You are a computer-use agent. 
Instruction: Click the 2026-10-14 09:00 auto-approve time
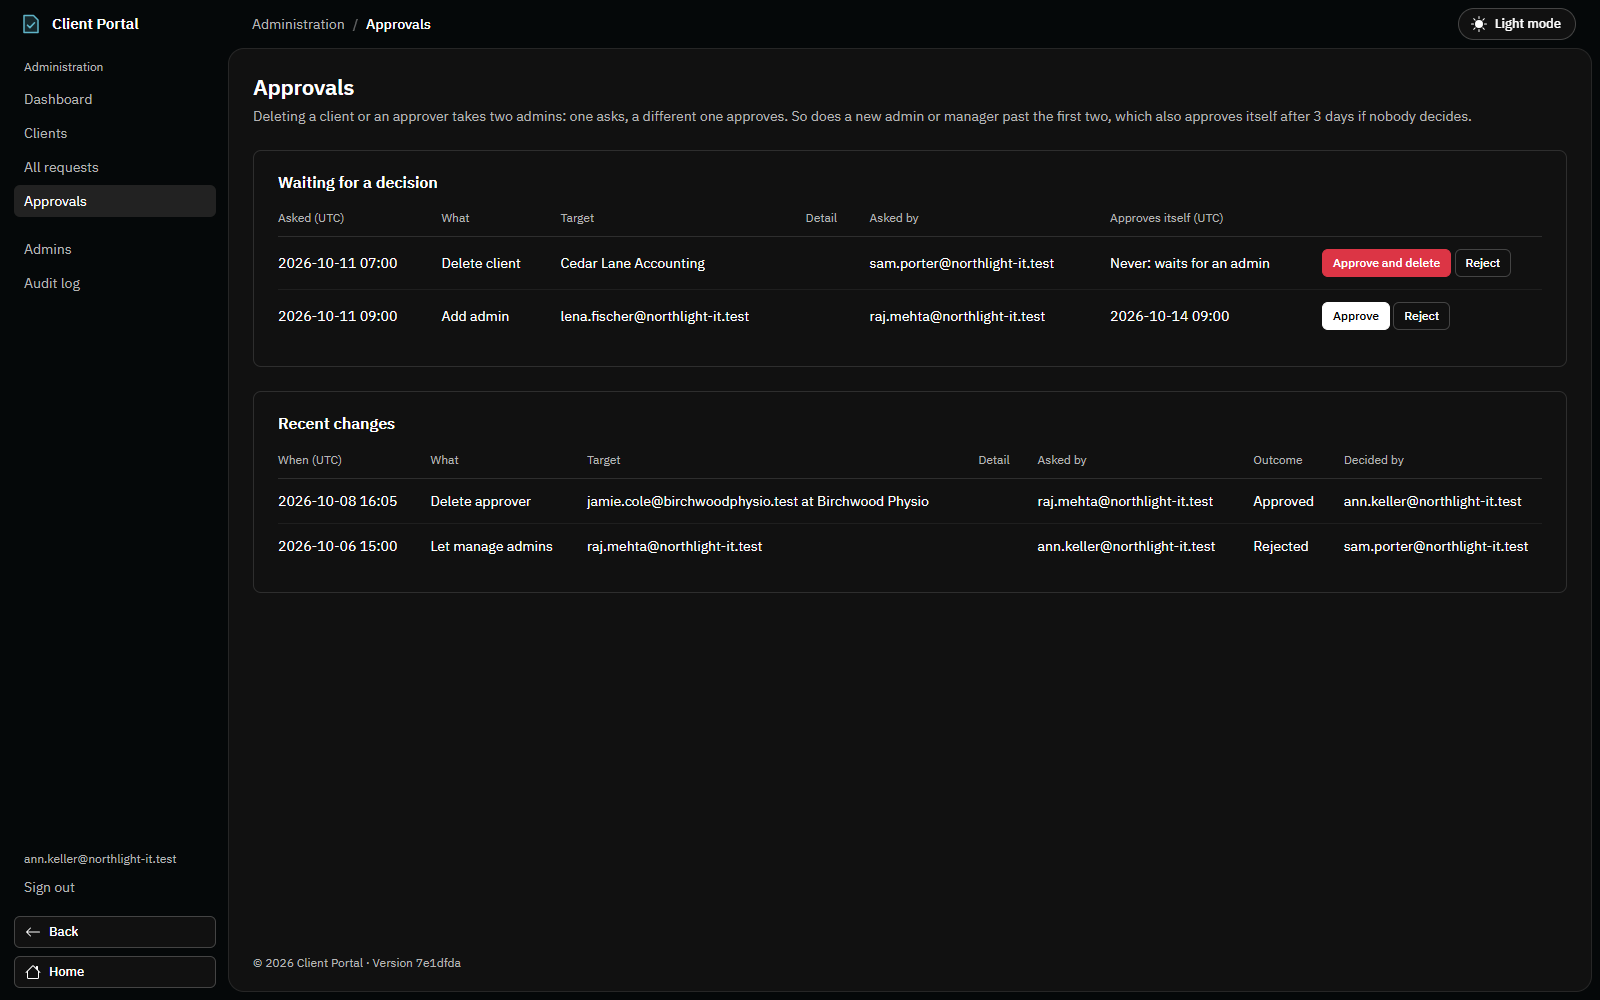pos(1169,316)
